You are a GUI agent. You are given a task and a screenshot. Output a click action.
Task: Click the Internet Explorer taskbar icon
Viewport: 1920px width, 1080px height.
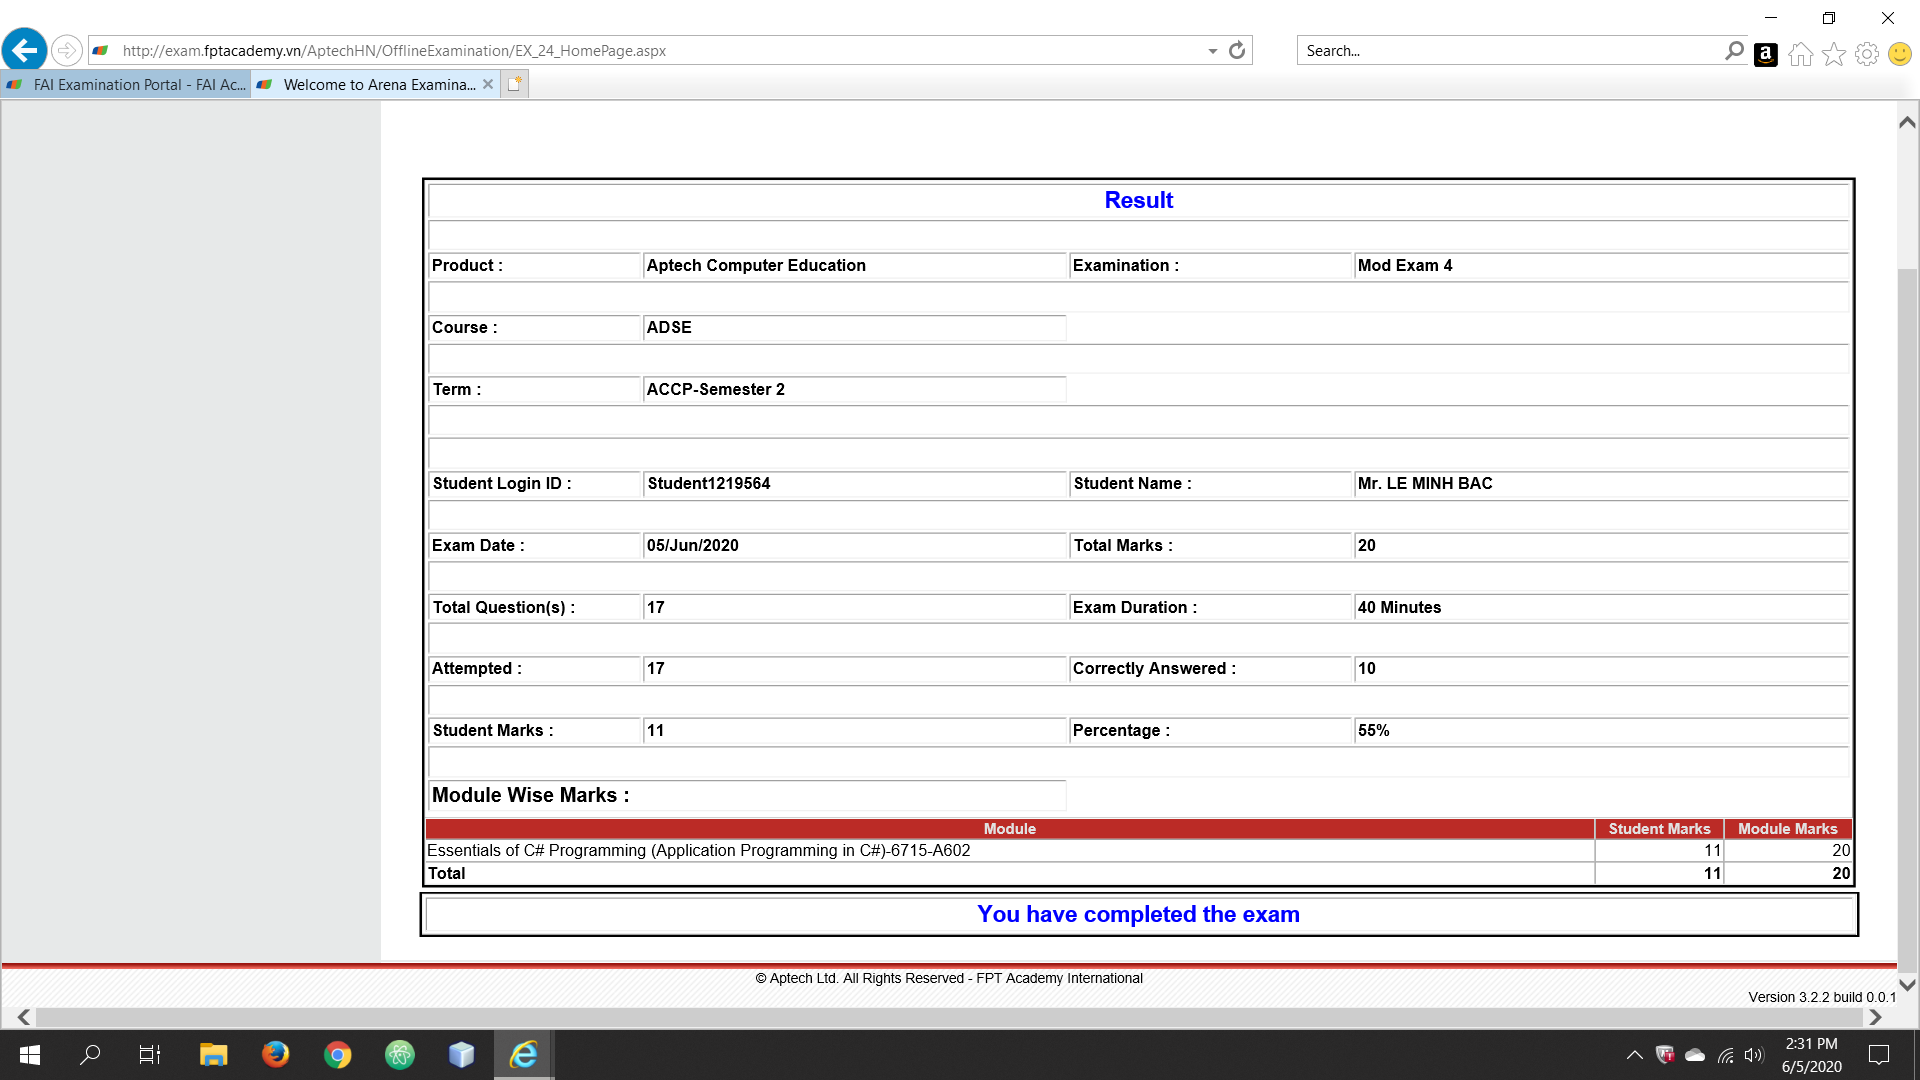pos(524,1055)
